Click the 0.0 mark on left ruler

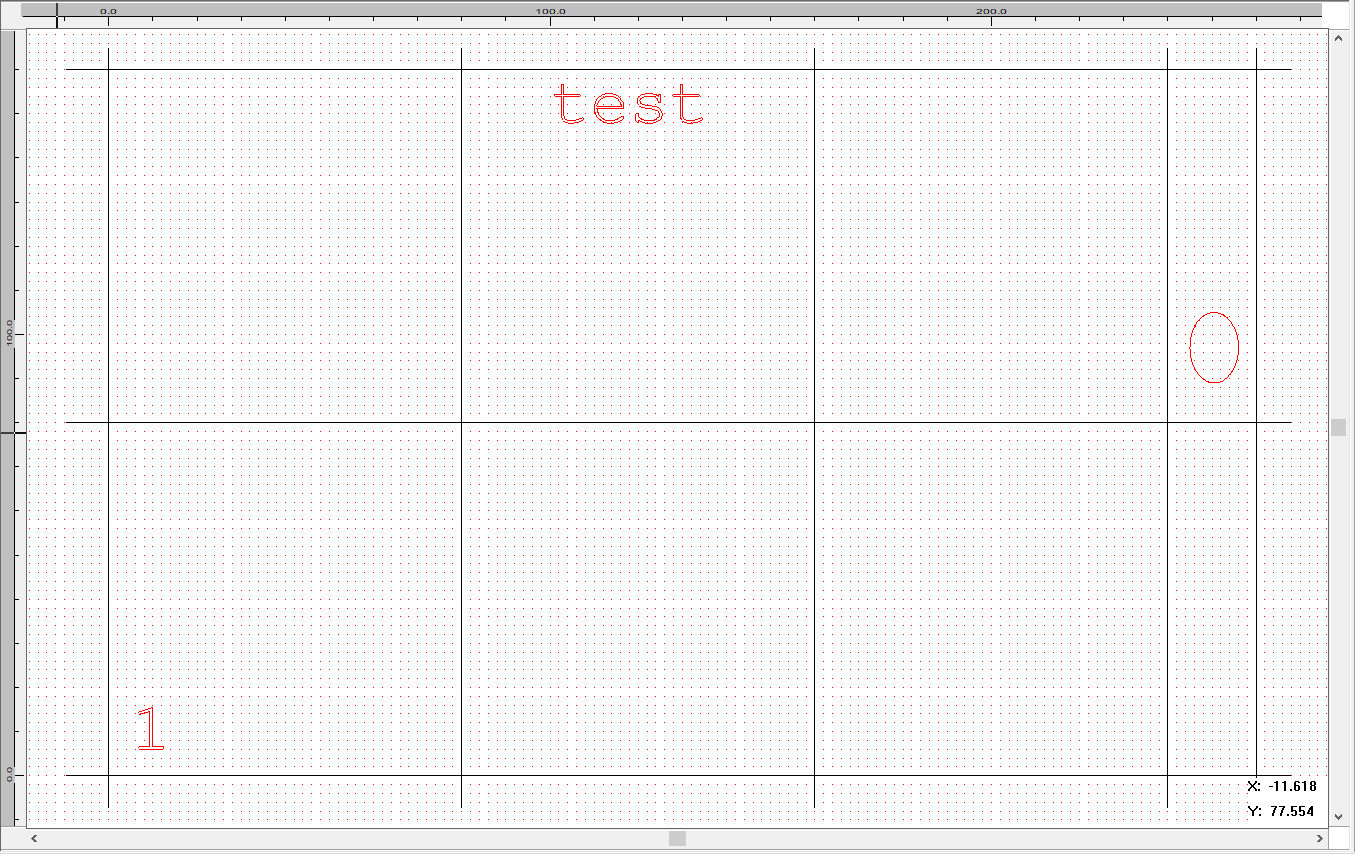coord(10,775)
